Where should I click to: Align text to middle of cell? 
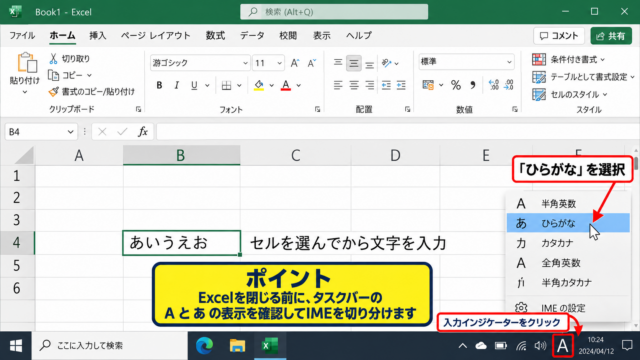[353, 63]
